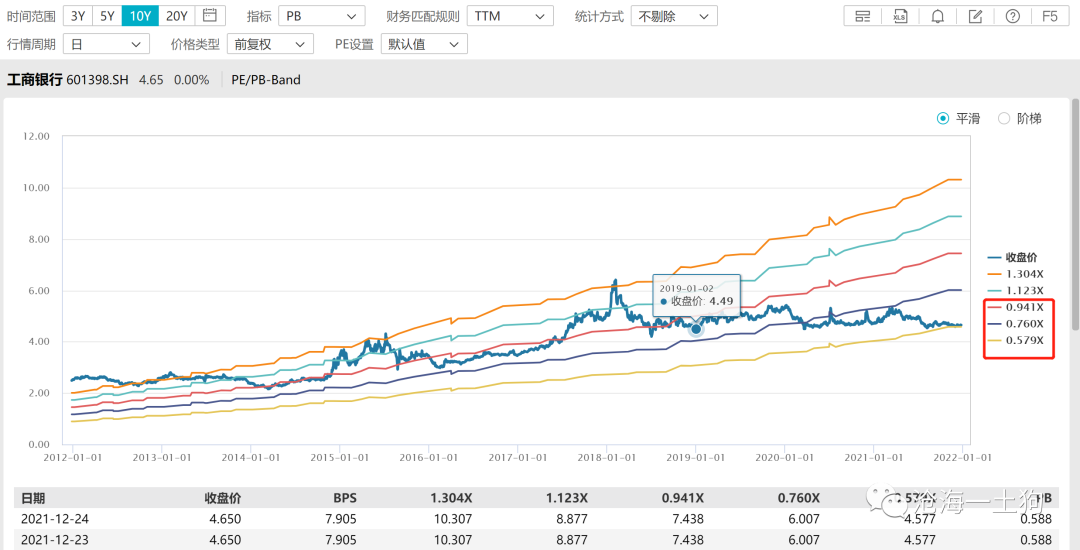Expand the 价格类型 前复权 dropdown
The image size is (1080, 550).
[270, 44]
